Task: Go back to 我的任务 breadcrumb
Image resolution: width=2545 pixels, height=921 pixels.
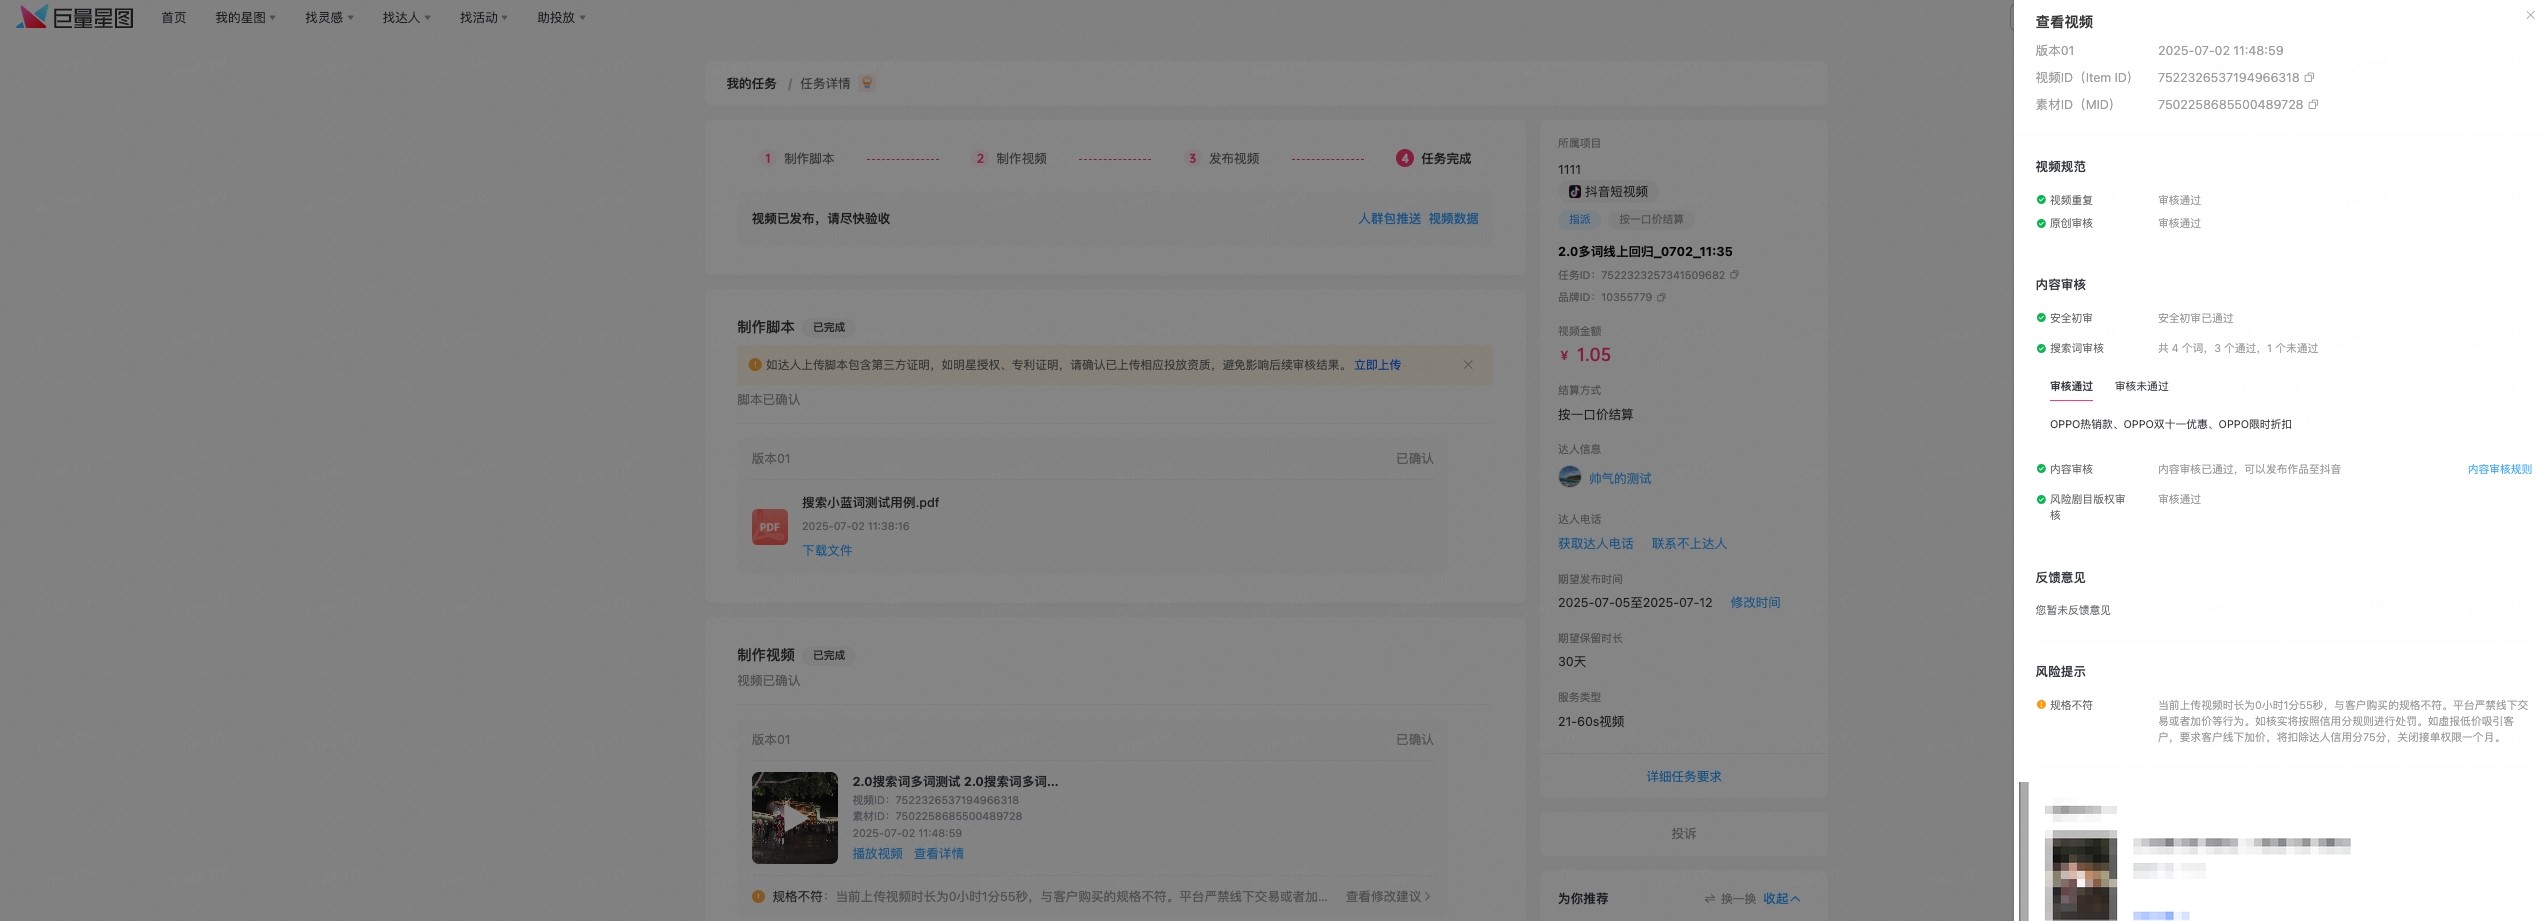Action: pos(751,84)
